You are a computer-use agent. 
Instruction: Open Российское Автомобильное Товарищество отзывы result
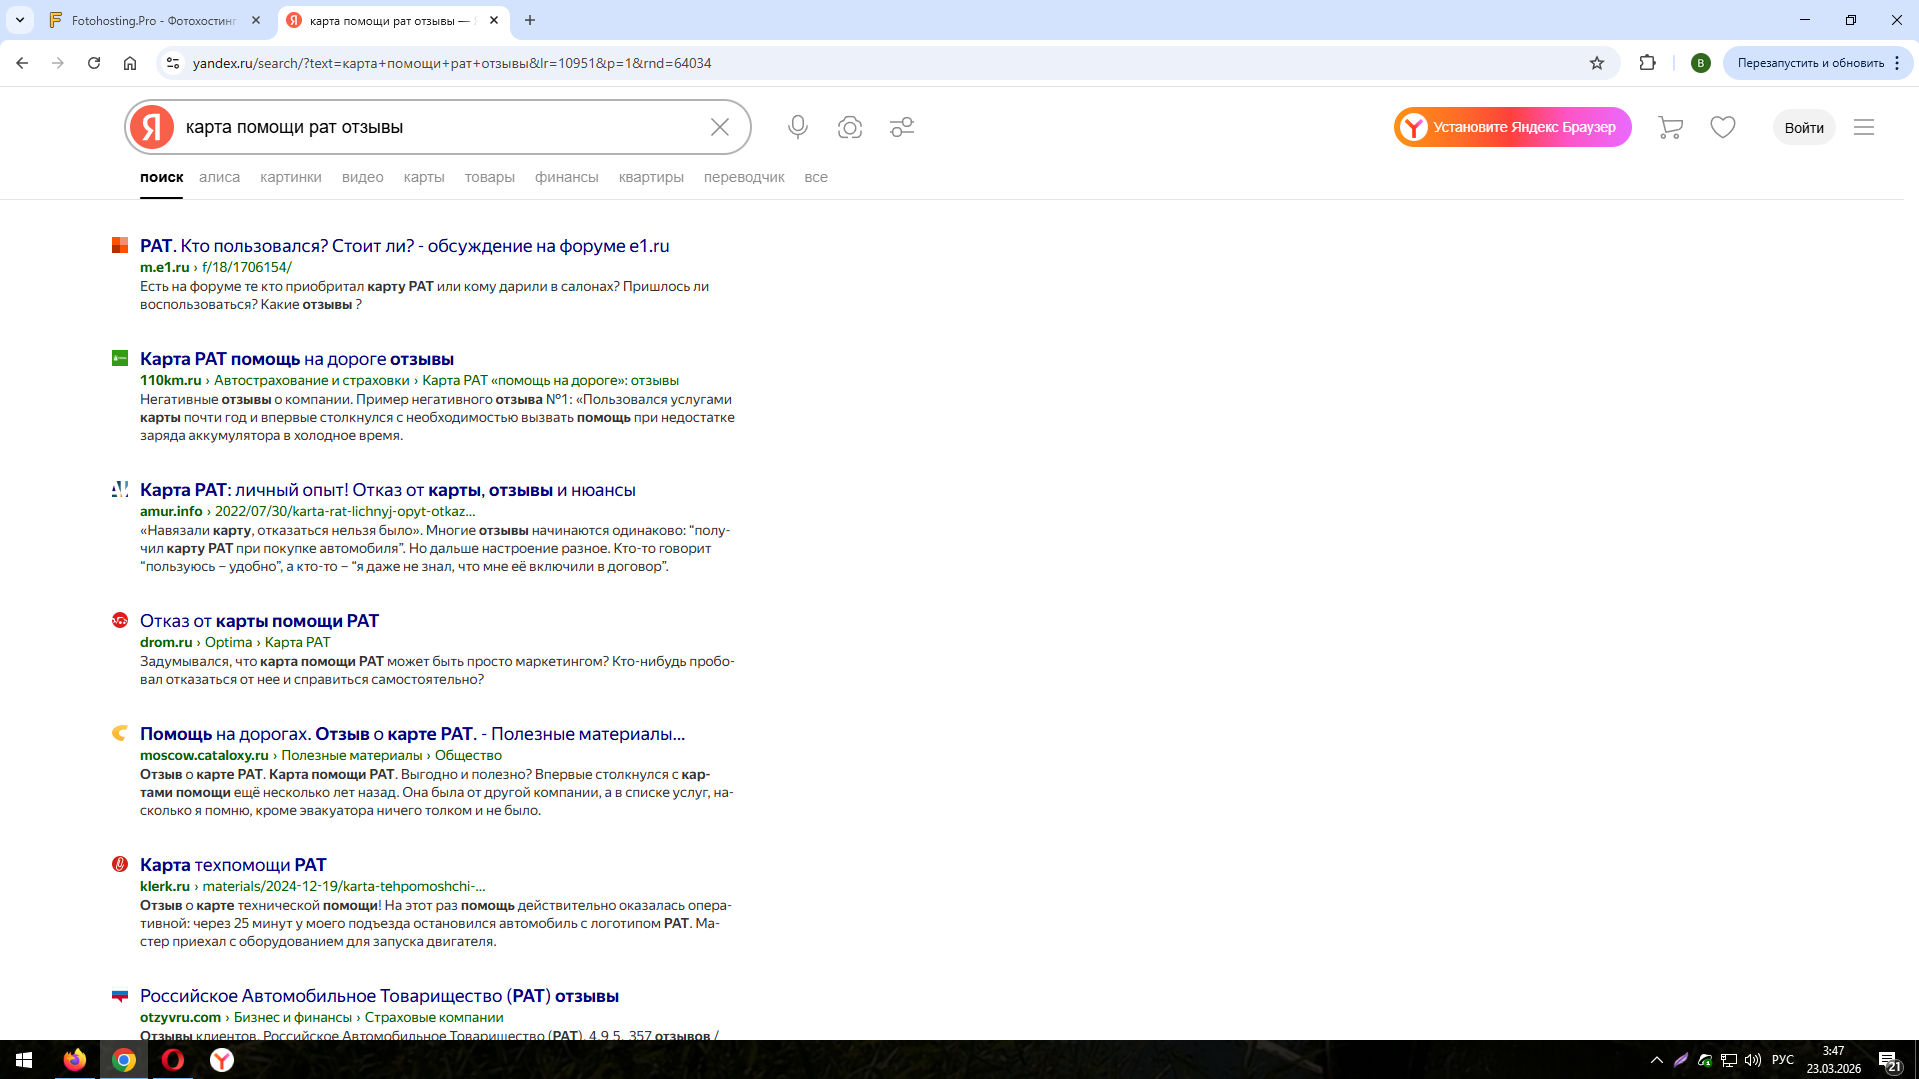click(x=379, y=996)
